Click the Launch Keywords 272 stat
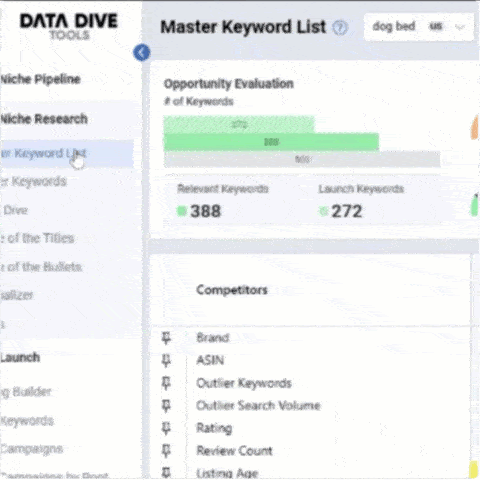The image size is (480, 480). tap(361, 202)
